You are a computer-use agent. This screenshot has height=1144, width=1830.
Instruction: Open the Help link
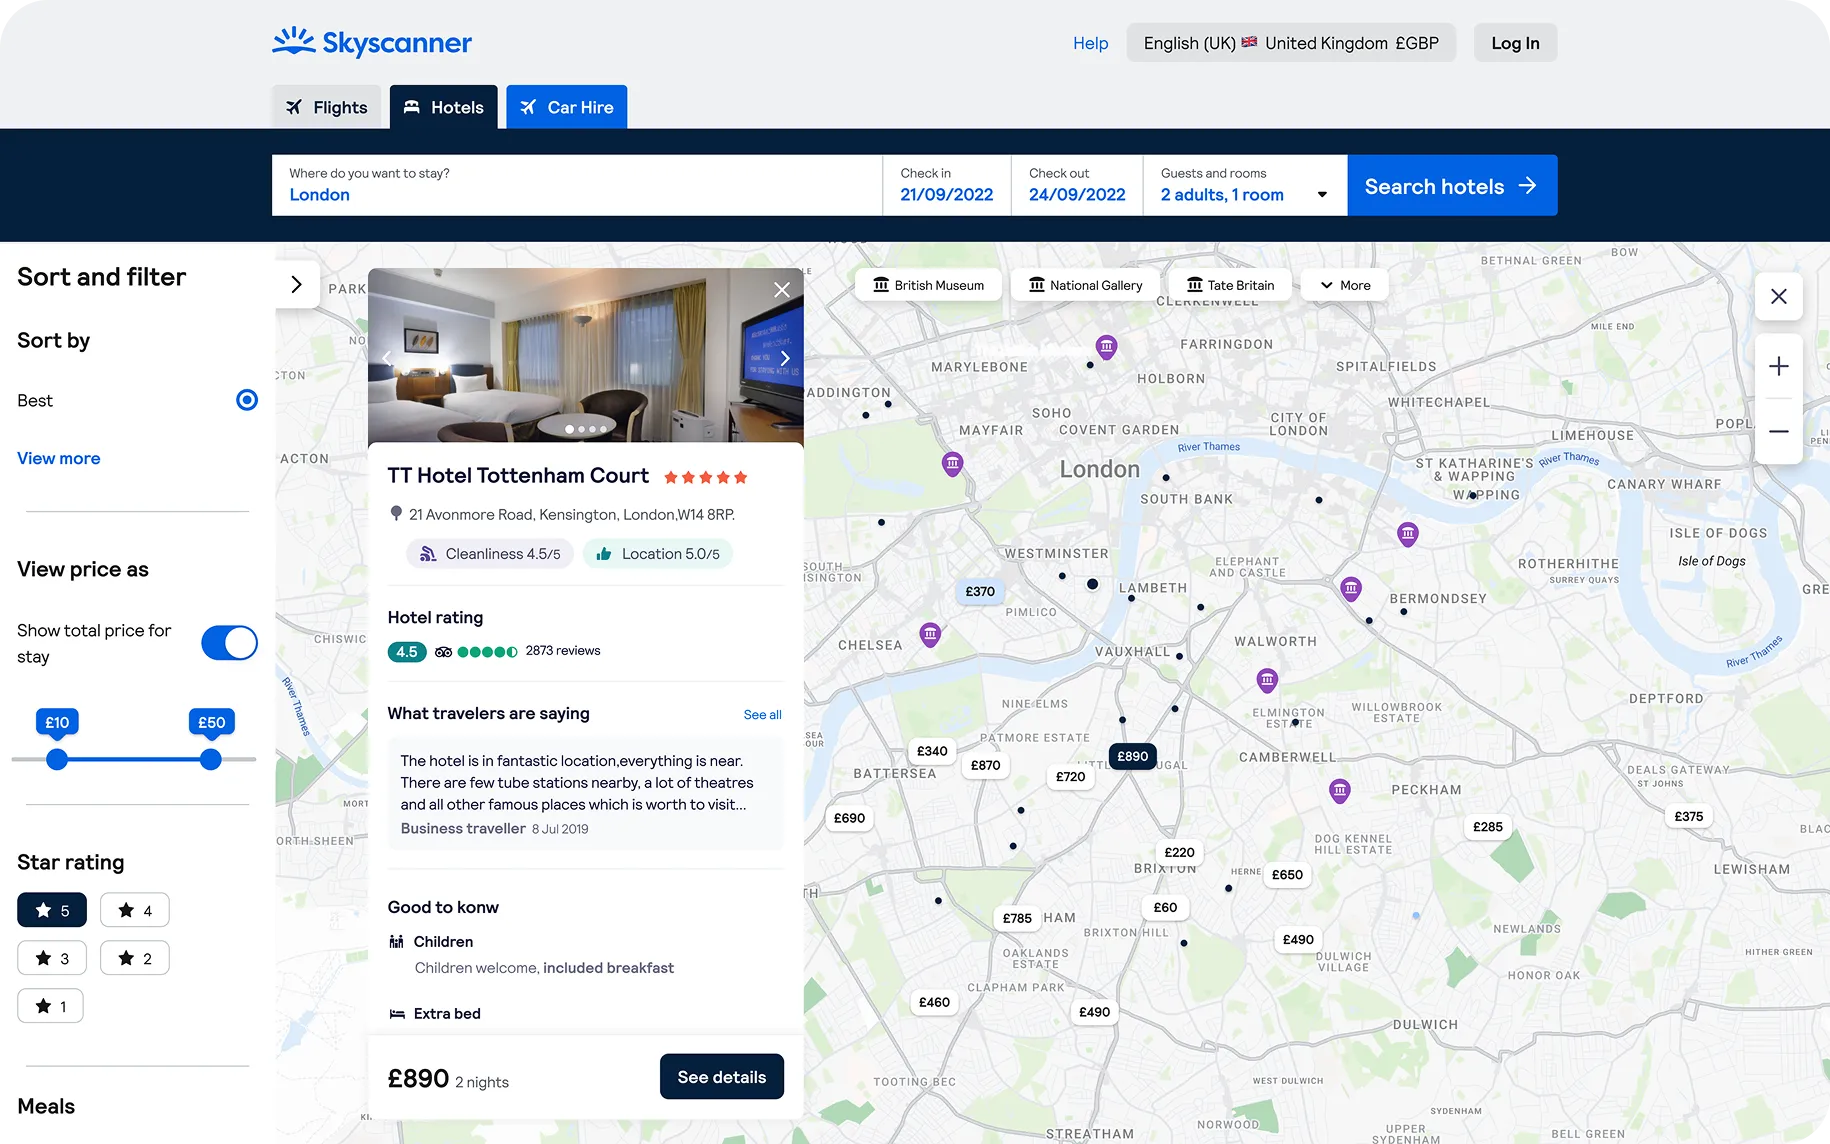click(1090, 43)
